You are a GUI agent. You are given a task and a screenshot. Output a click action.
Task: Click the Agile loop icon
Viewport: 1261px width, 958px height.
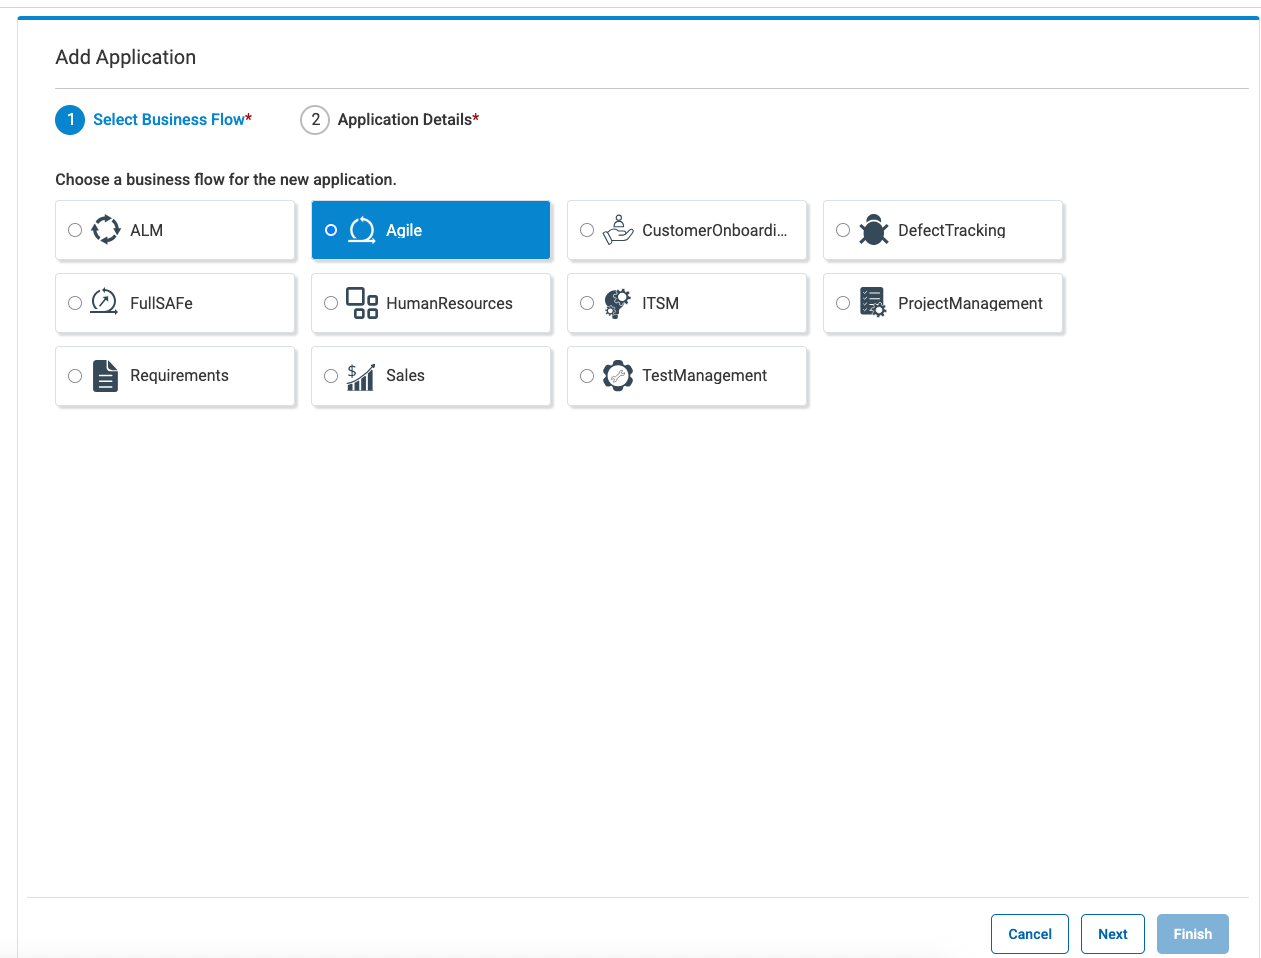point(362,230)
